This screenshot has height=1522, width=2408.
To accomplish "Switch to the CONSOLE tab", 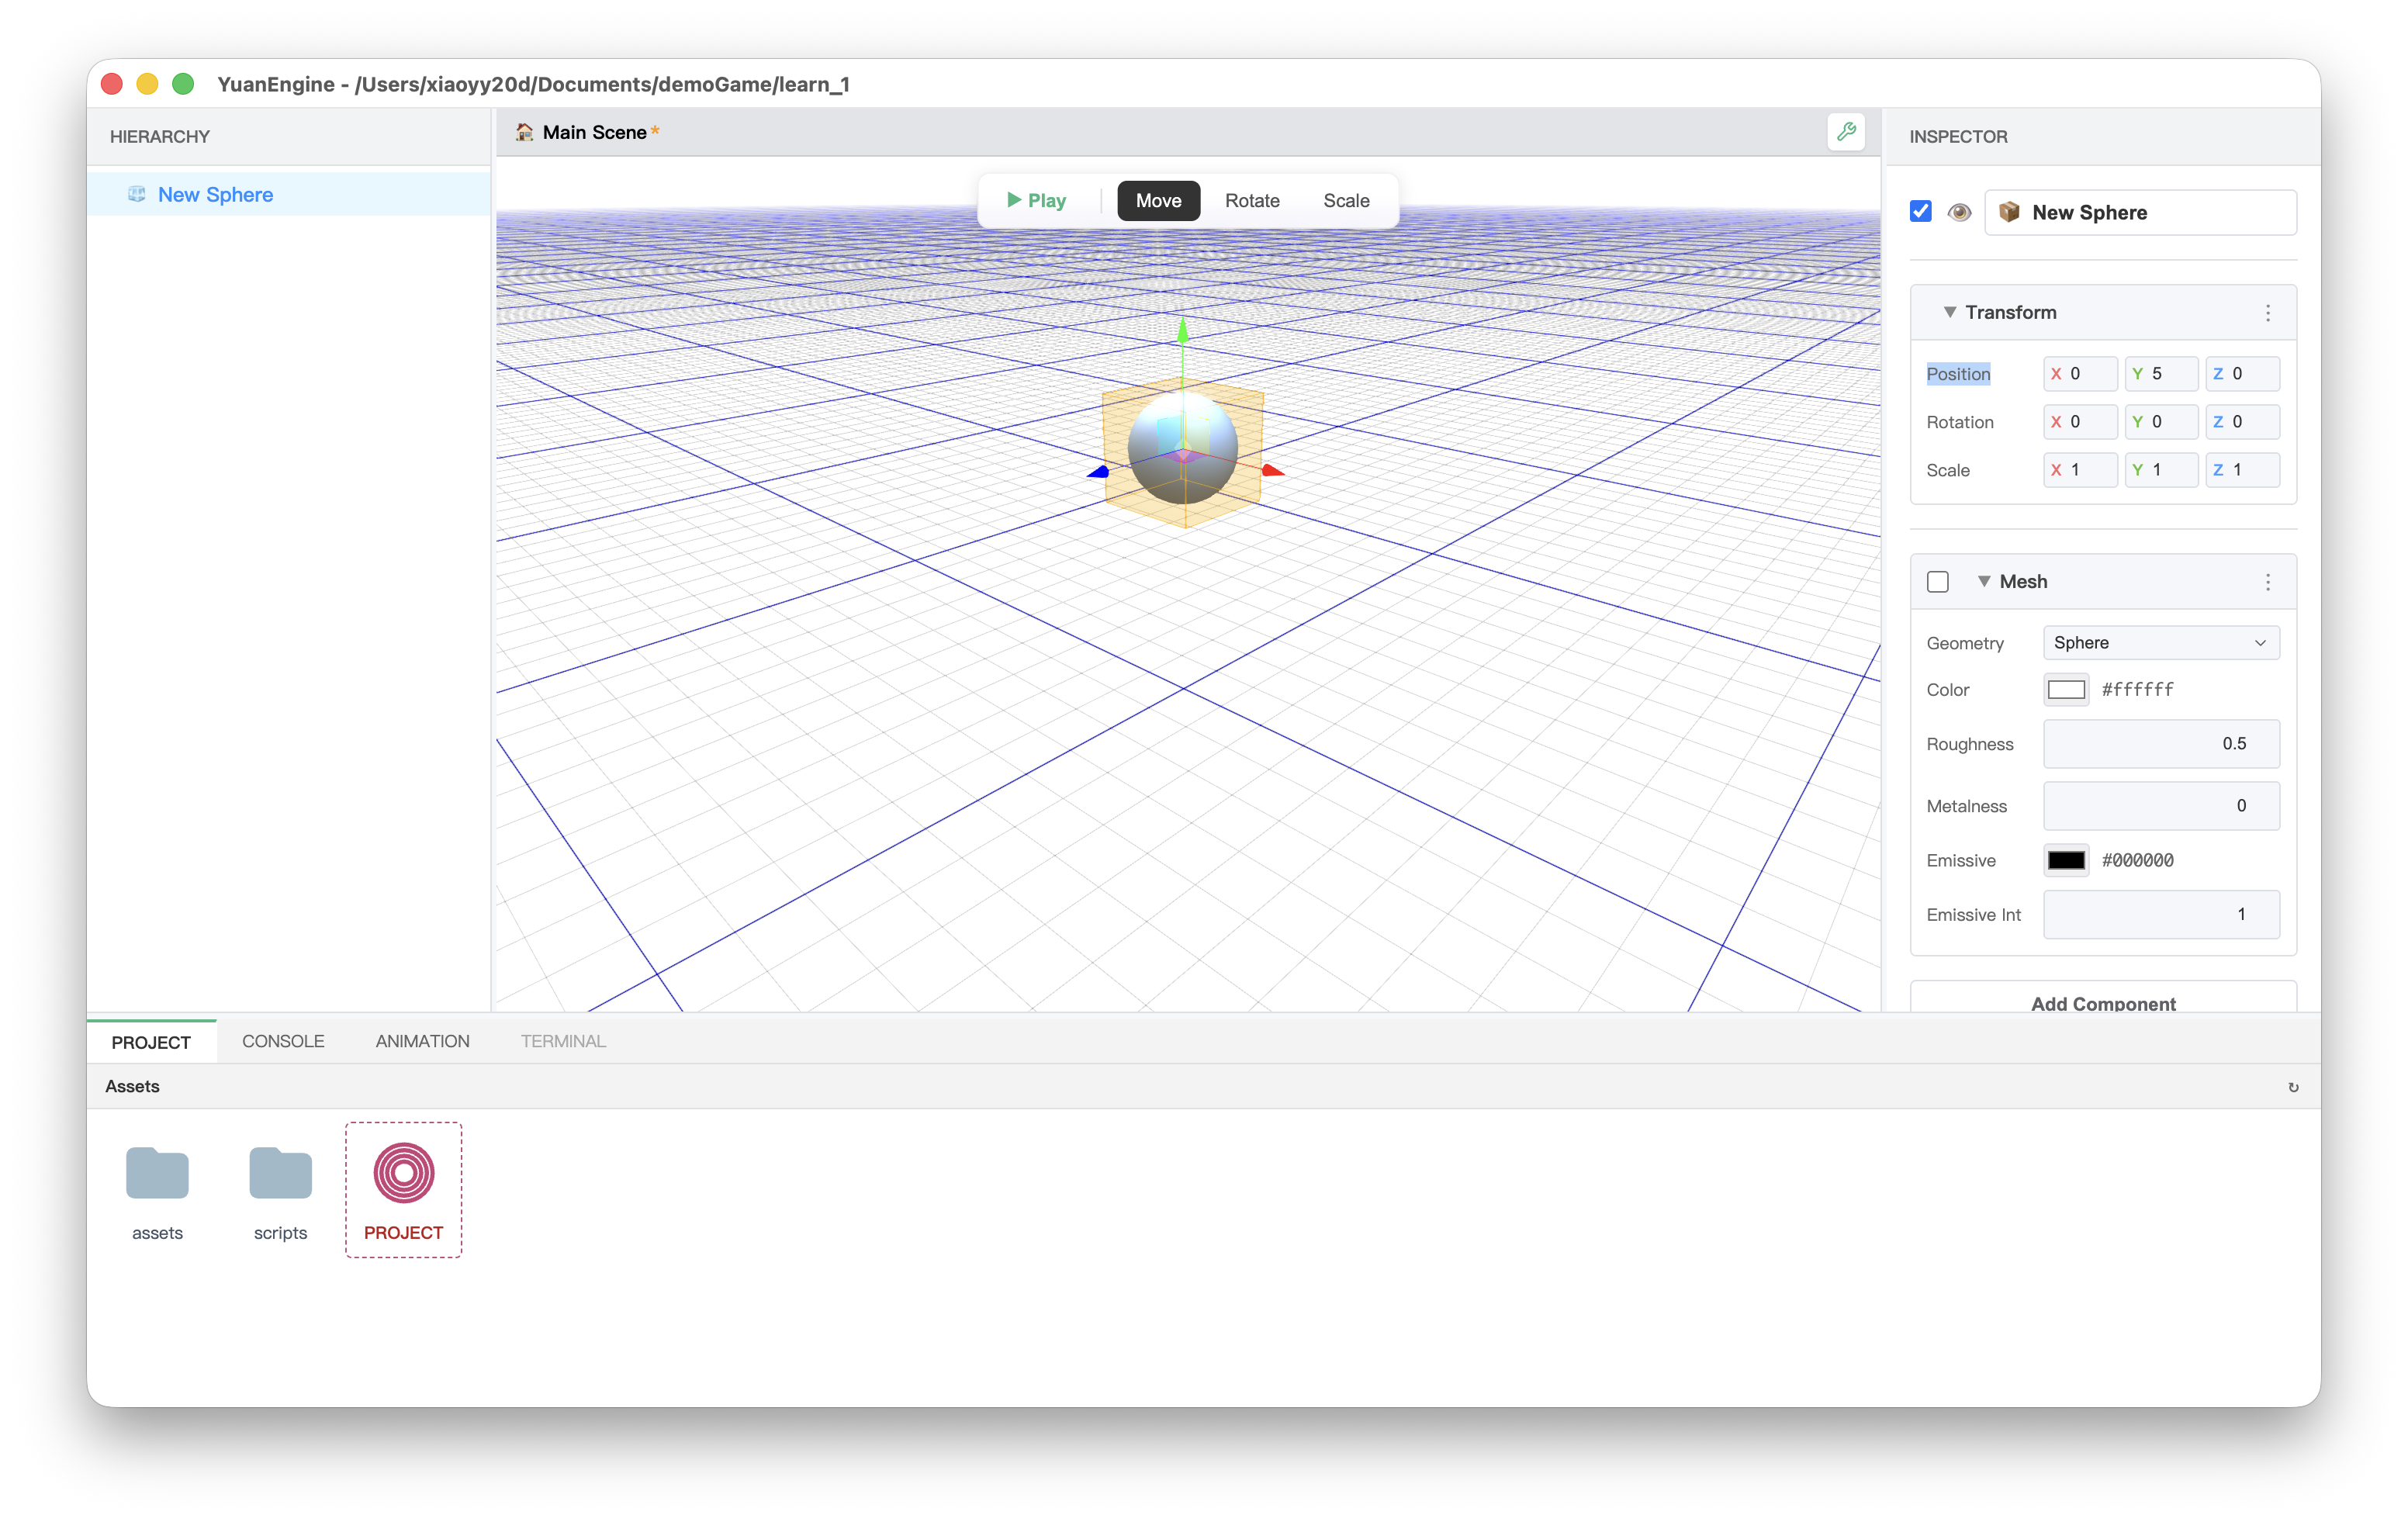I will [x=283, y=1041].
